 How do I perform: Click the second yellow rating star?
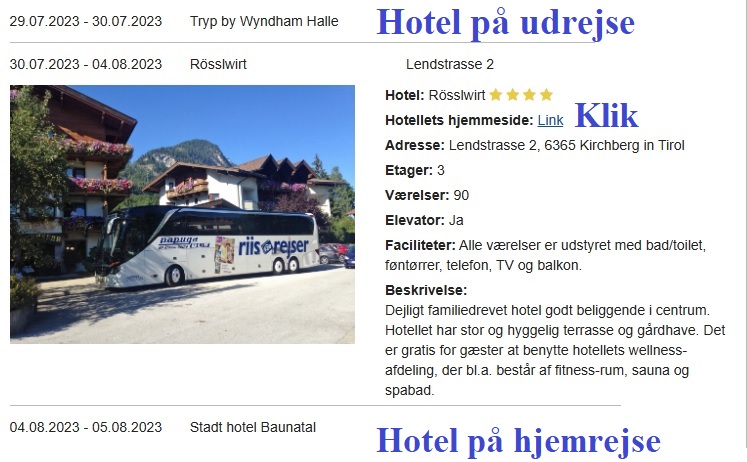[513, 95]
